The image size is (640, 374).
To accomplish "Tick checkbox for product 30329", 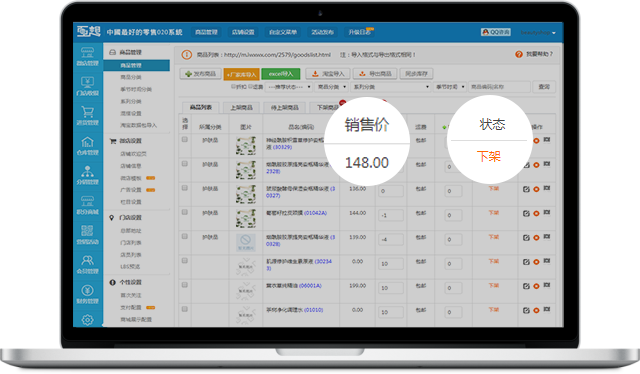I will coord(184,140).
